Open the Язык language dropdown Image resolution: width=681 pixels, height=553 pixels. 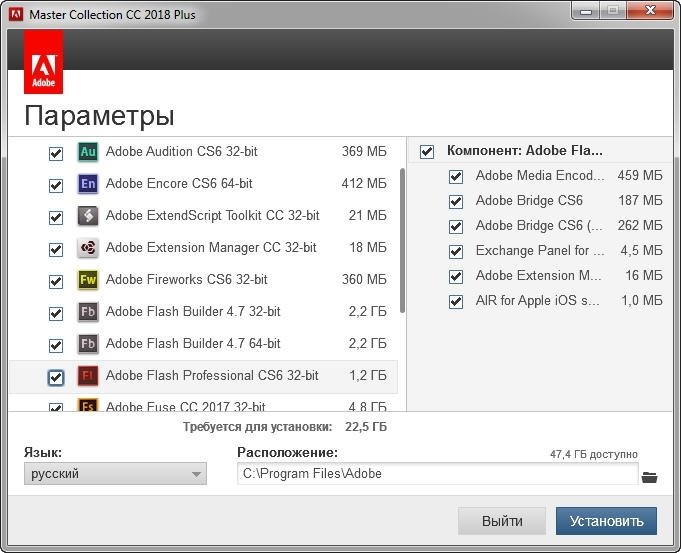point(115,474)
